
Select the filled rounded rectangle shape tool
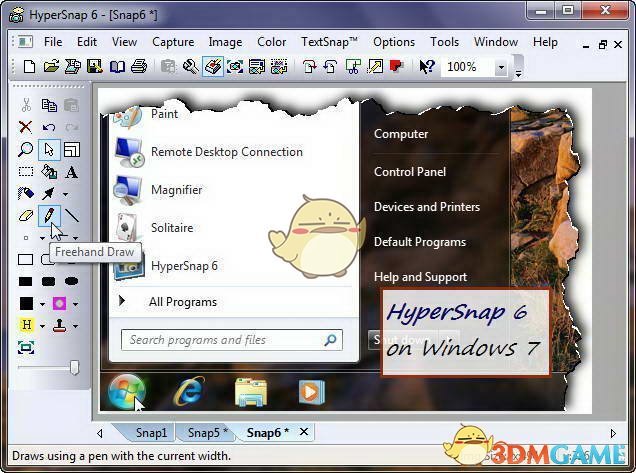coord(49,281)
